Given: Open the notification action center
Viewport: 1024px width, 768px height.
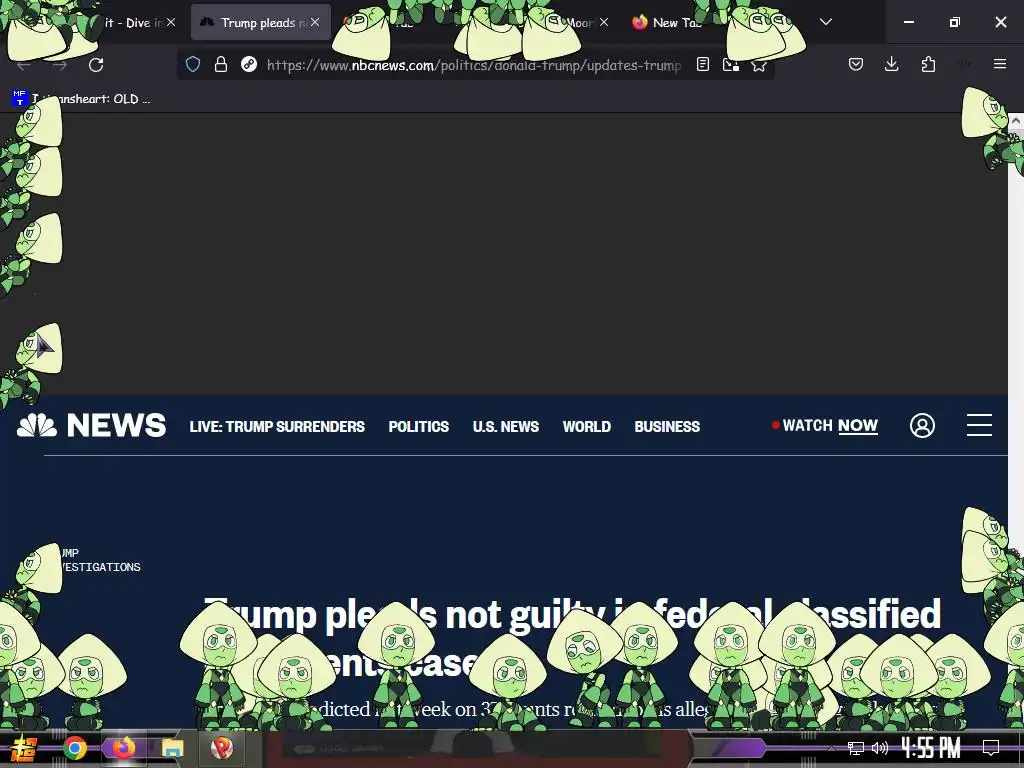Looking at the screenshot, I should click(x=991, y=748).
